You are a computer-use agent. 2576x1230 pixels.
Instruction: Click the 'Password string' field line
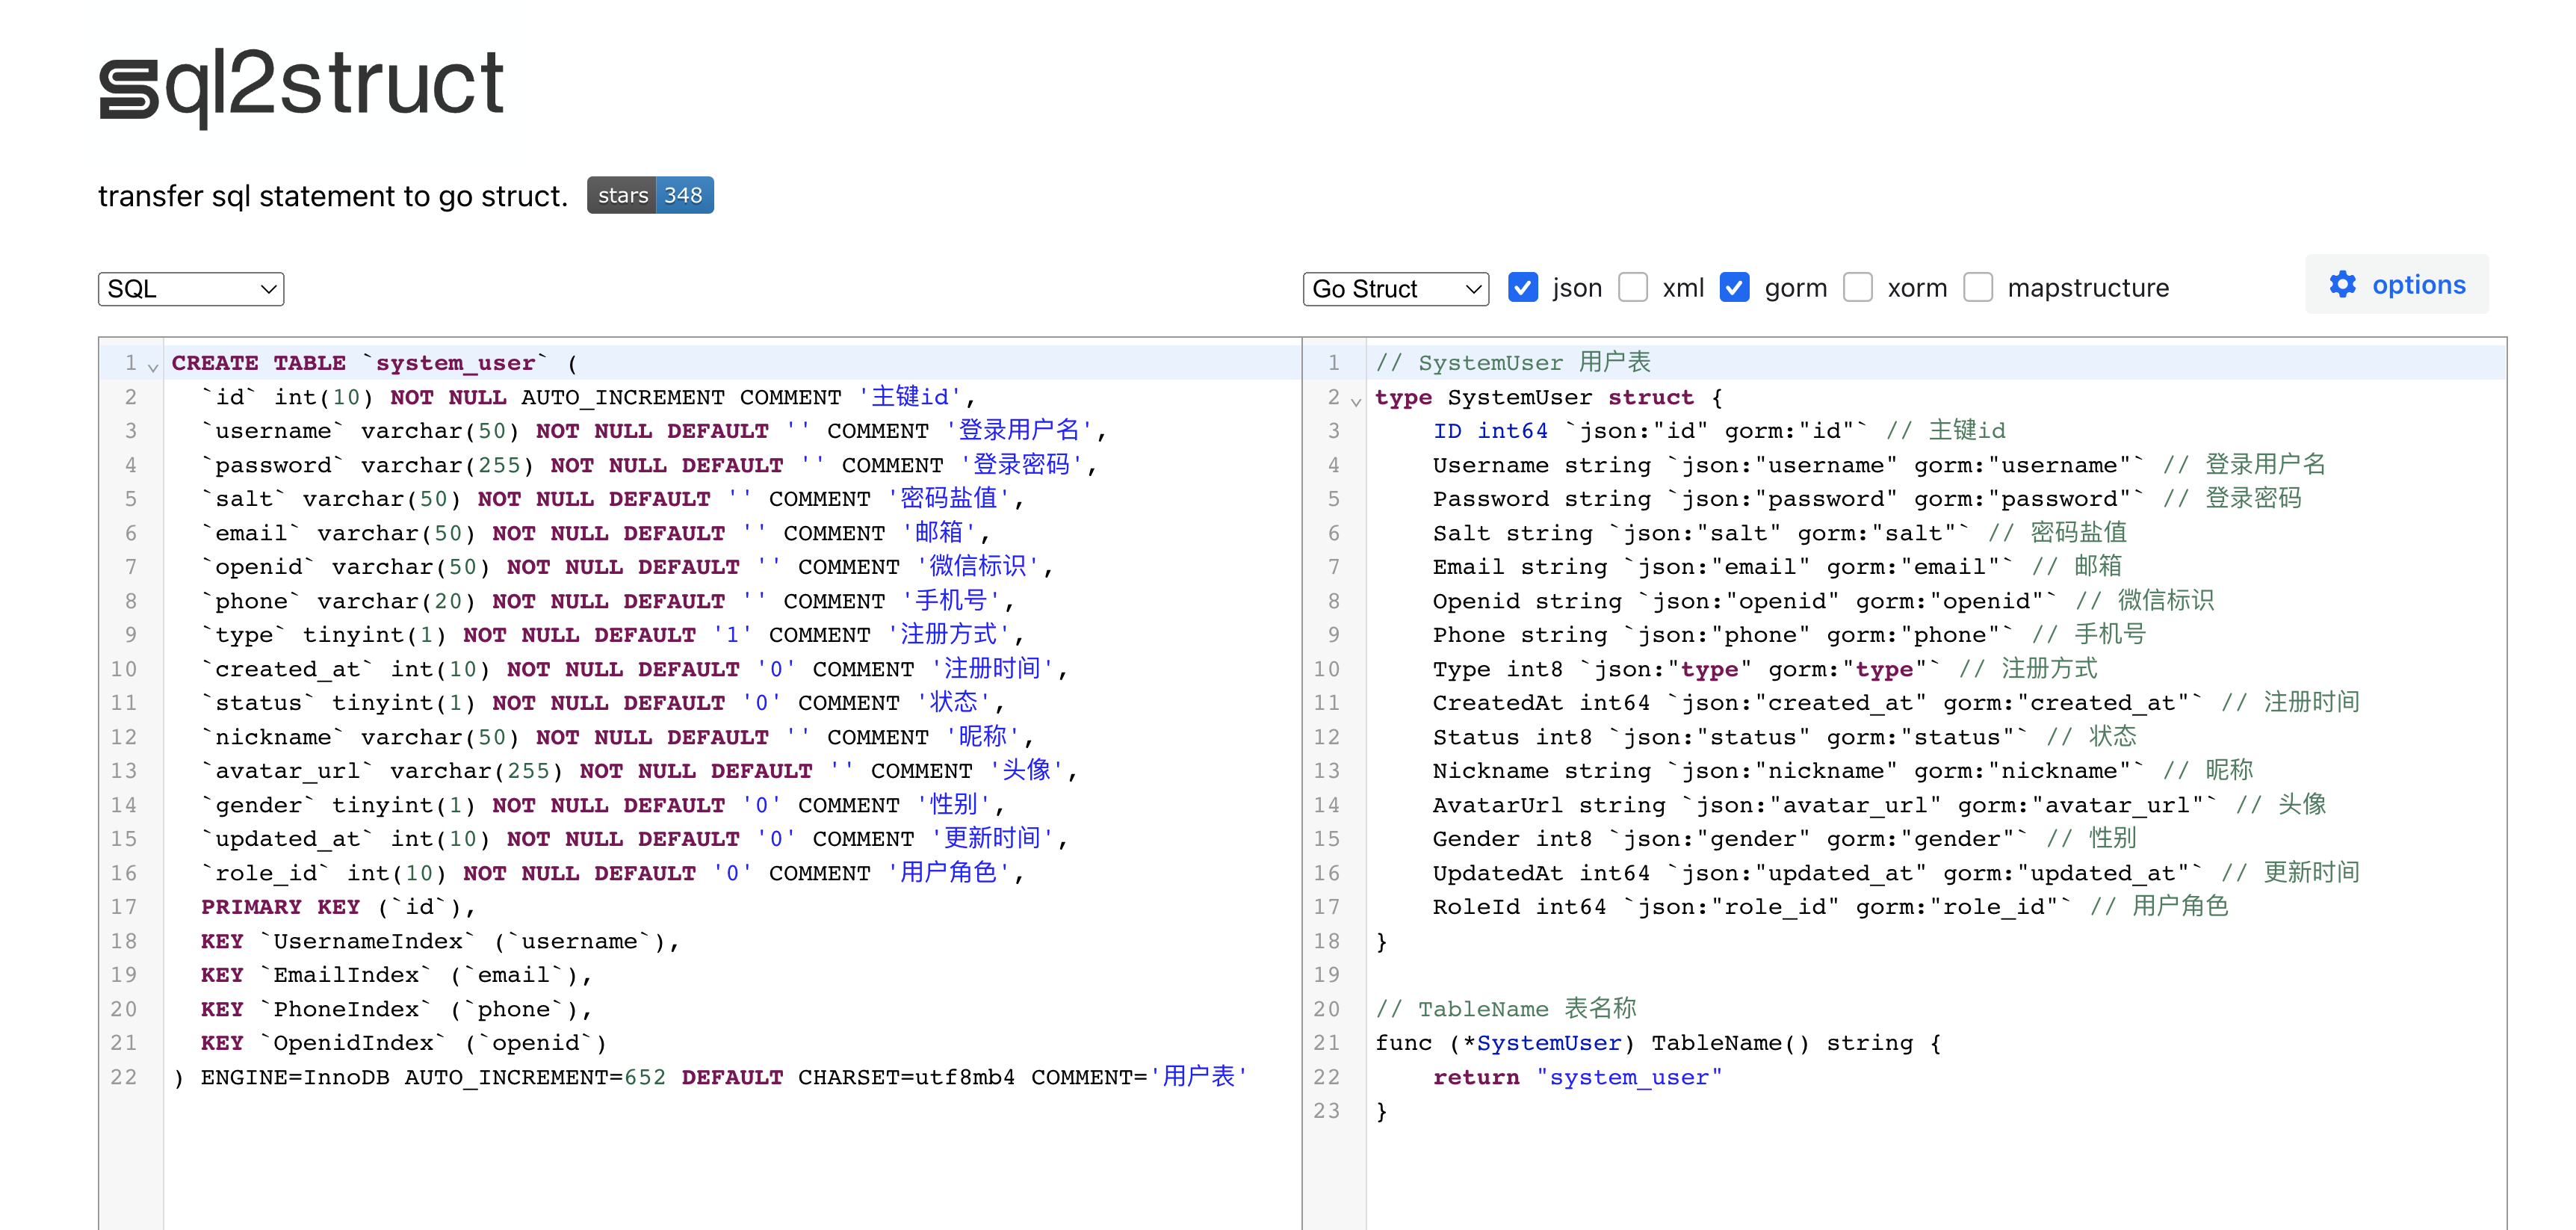1867,499
